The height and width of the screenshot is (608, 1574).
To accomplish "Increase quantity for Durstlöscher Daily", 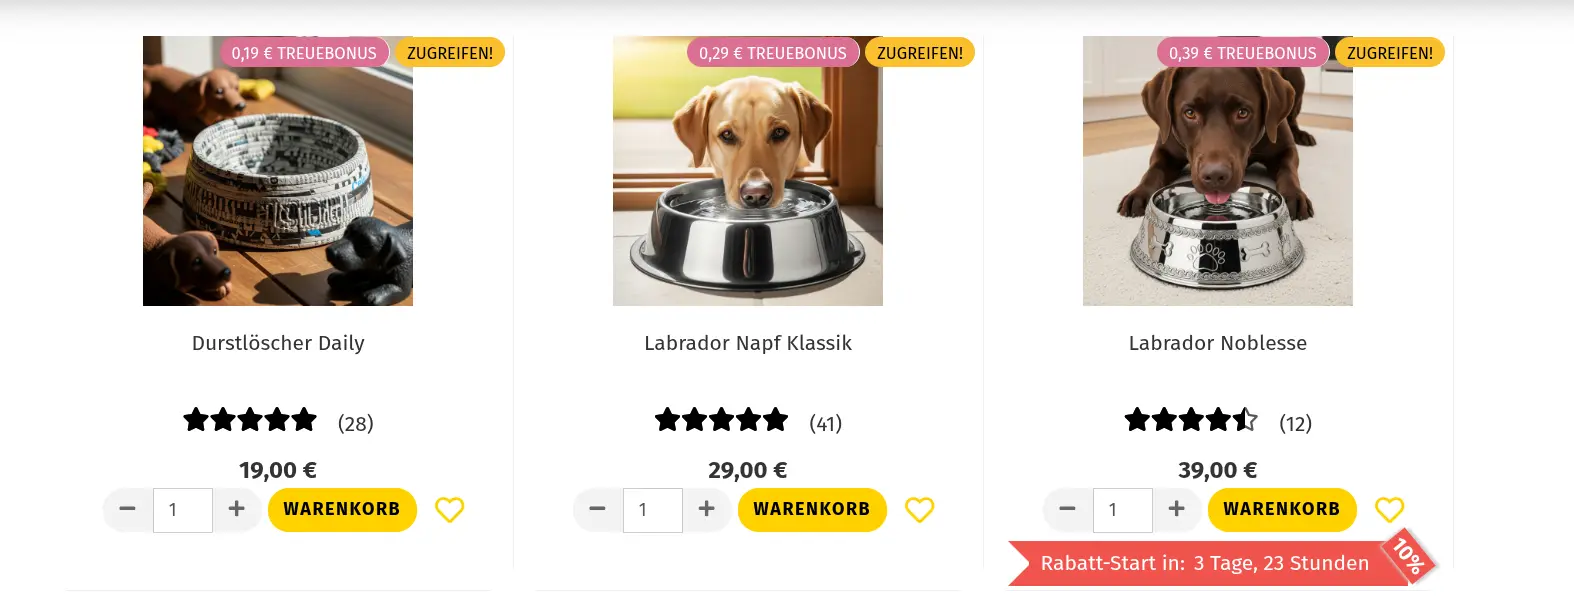I will [x=236, y=509].
